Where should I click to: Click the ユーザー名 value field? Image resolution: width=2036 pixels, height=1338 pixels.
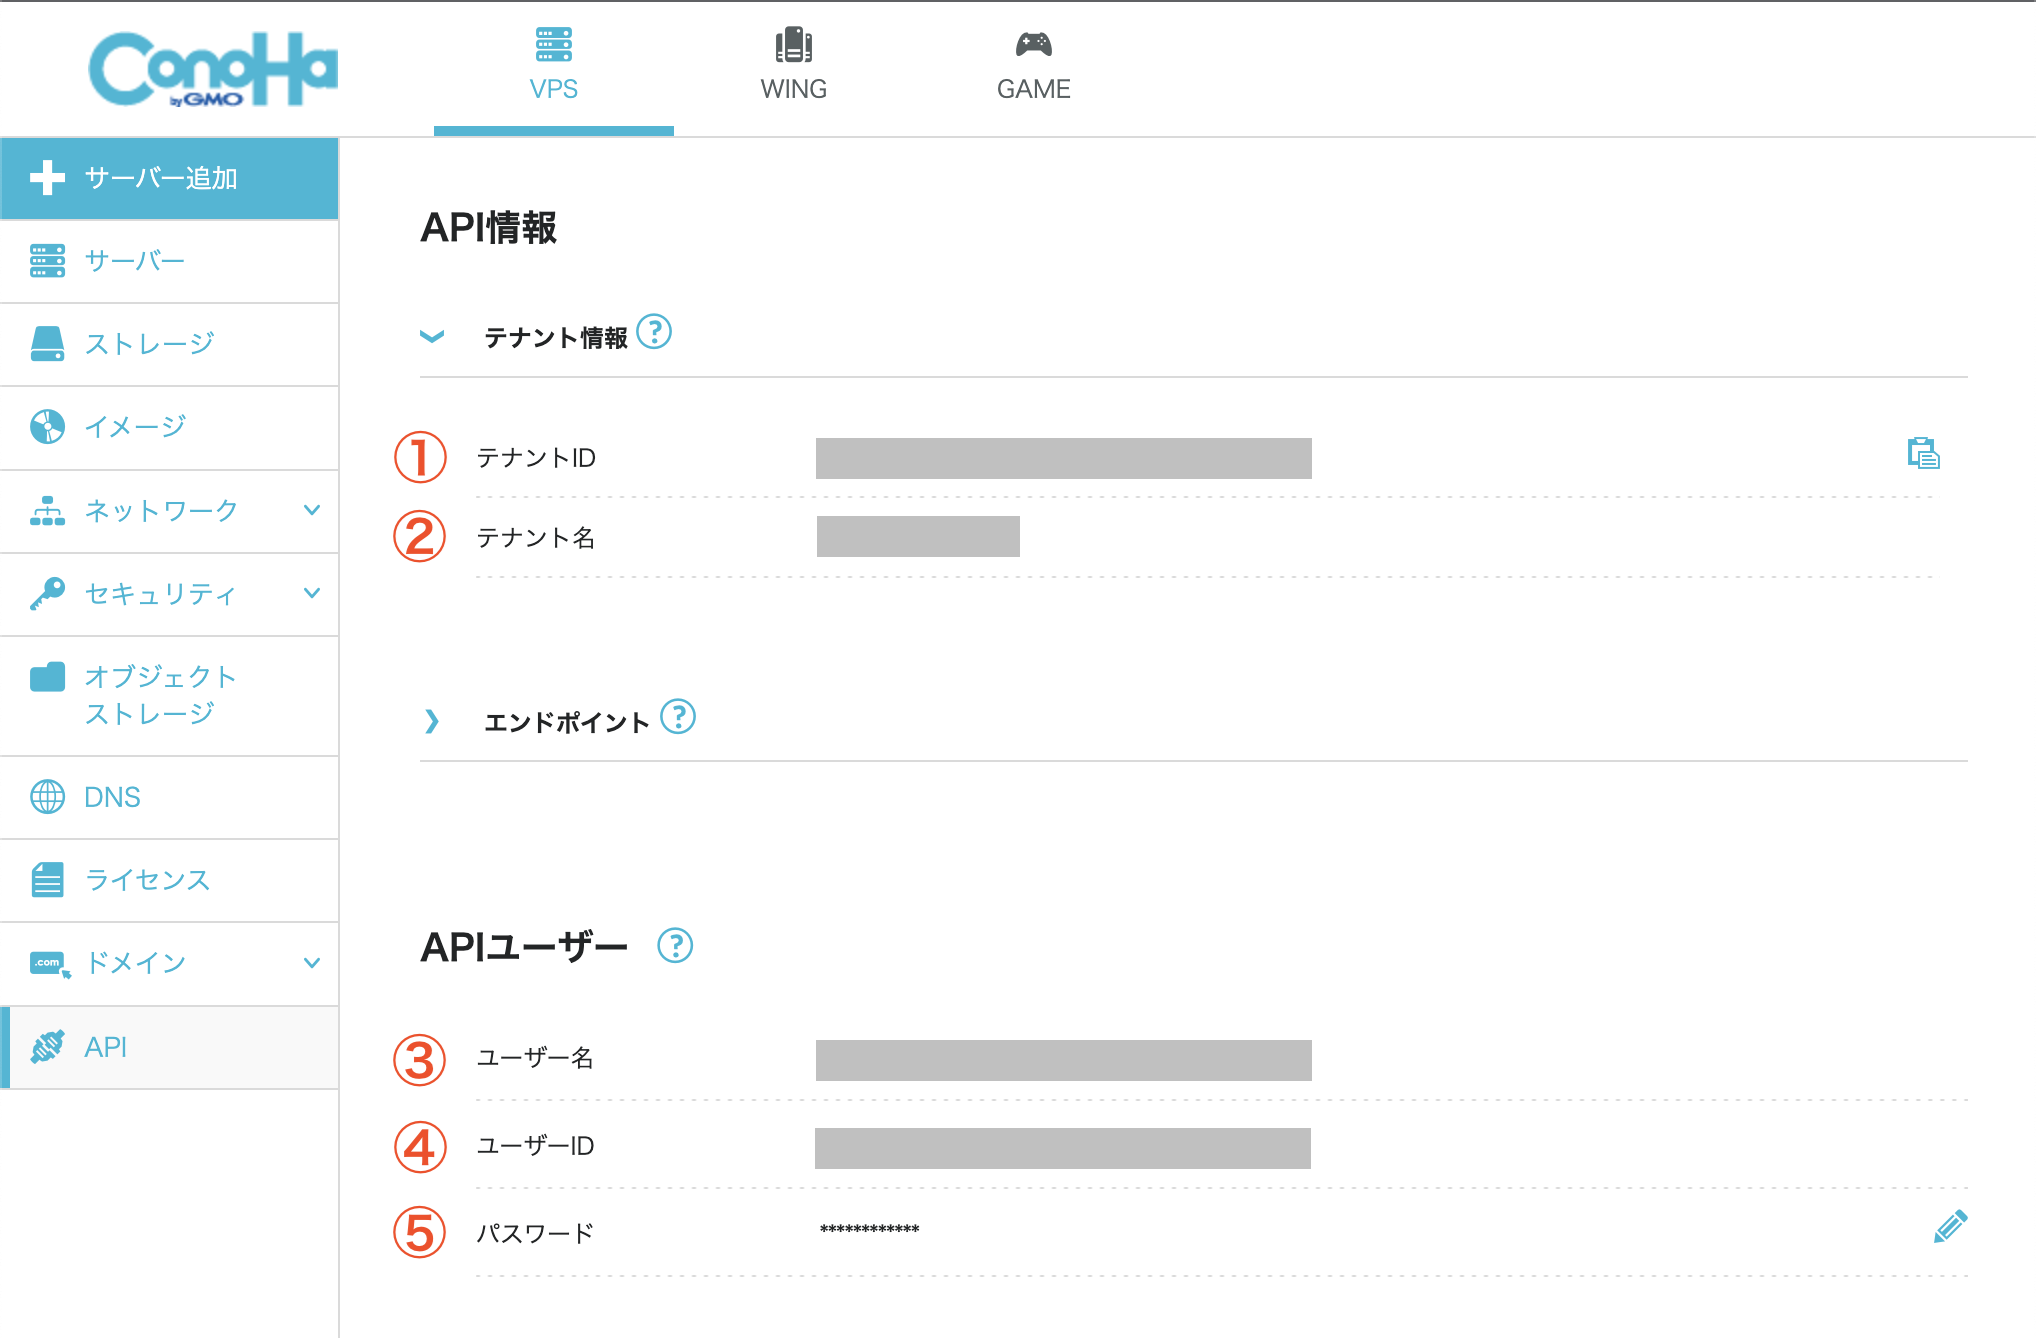[1063, 1060]
